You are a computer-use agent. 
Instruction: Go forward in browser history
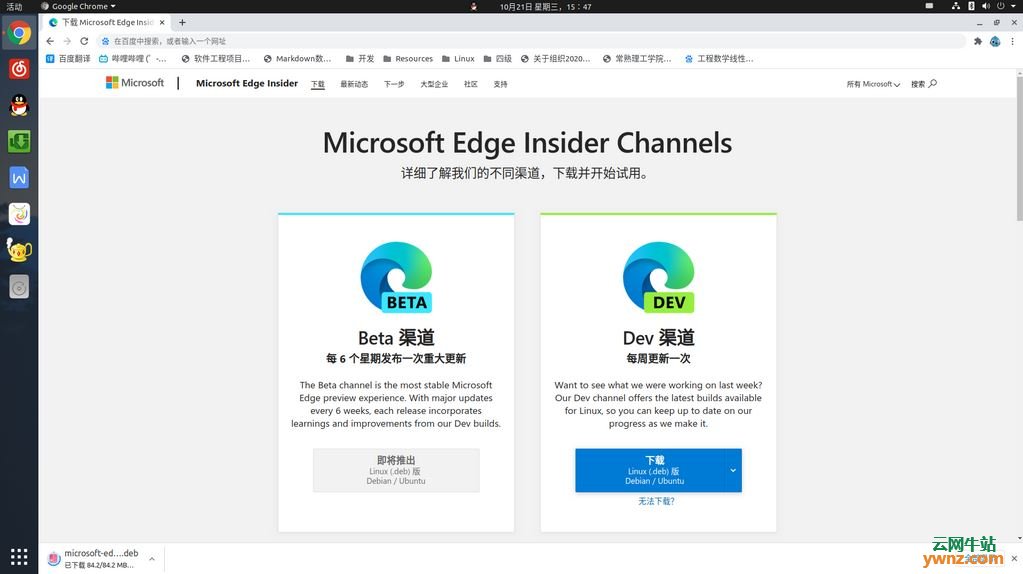[x=67, y=40]
